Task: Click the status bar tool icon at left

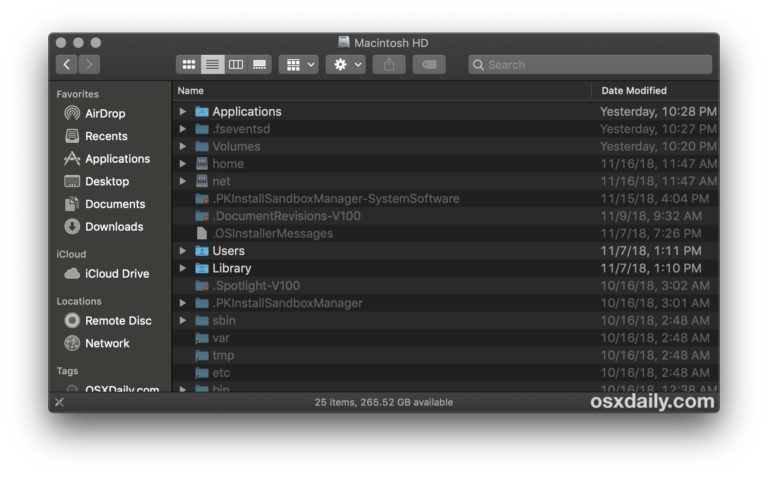Action: 59,402
